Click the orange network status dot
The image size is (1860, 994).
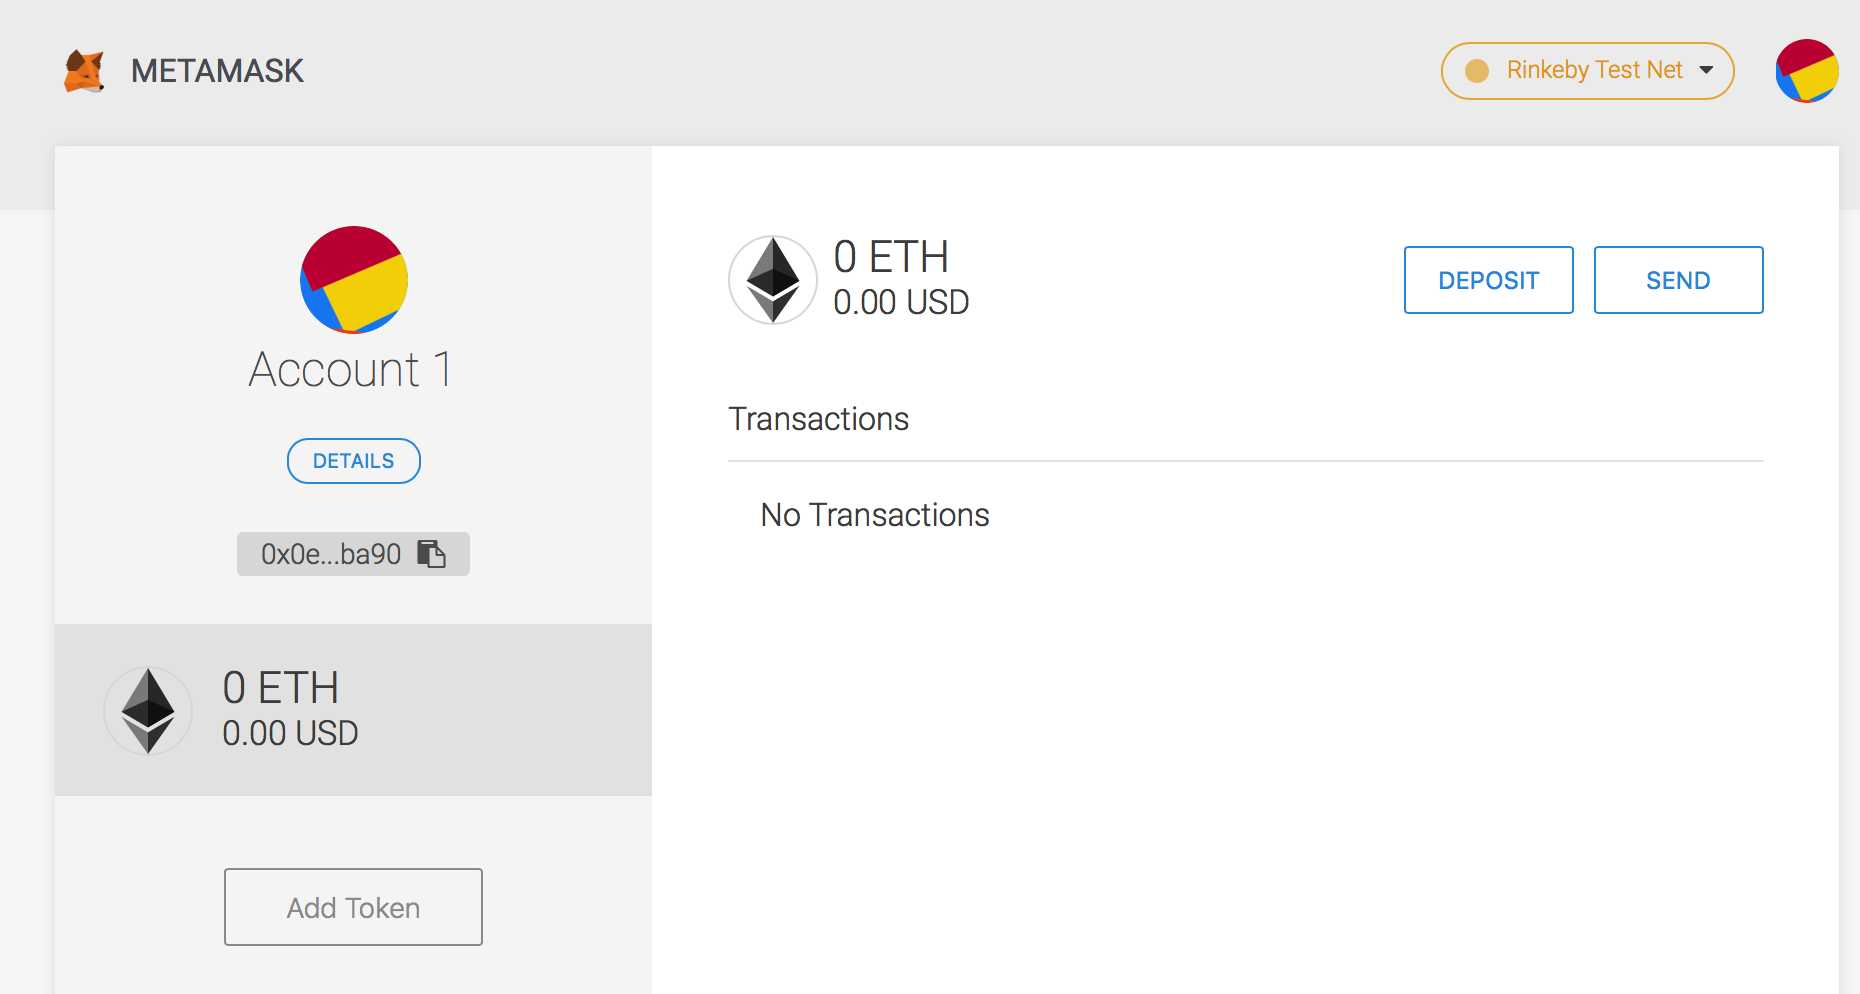coord(1477,71)
